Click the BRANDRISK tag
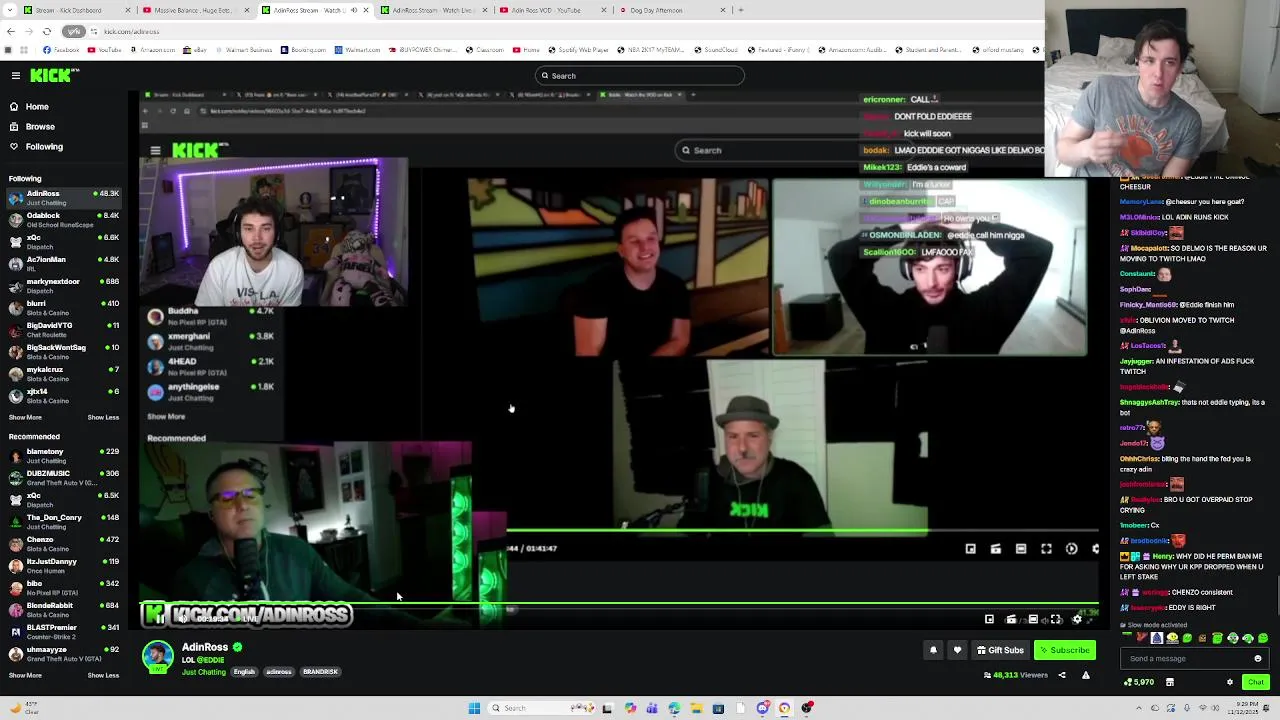 [x=320, y=672]
